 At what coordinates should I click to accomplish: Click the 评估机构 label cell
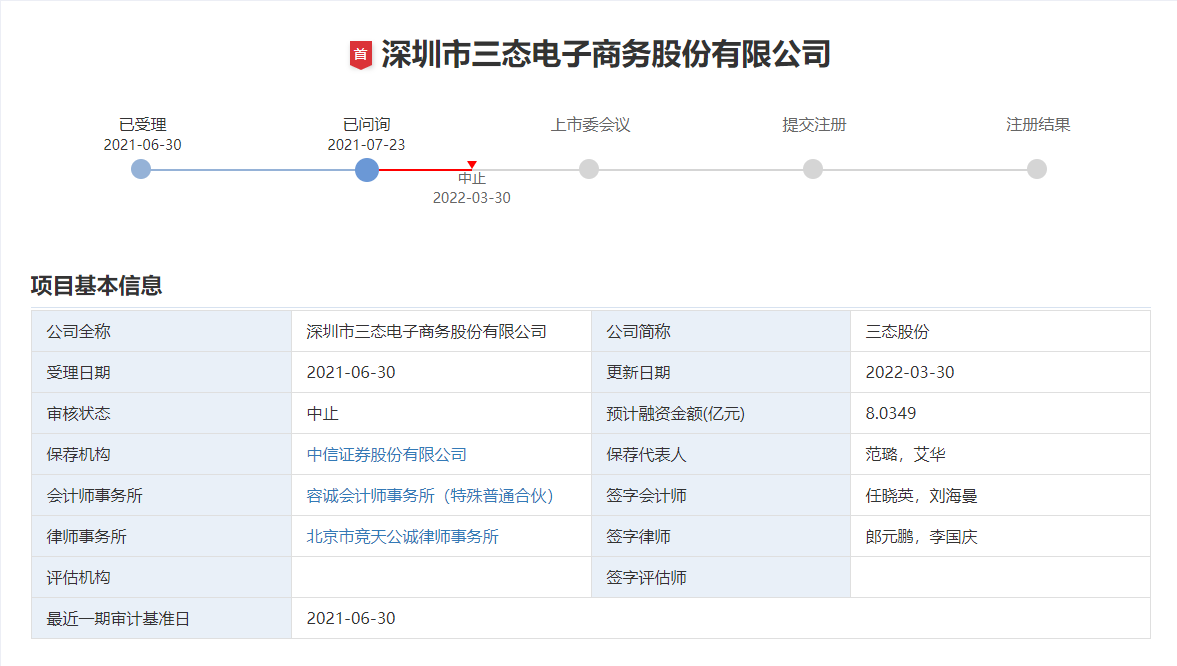161,577
